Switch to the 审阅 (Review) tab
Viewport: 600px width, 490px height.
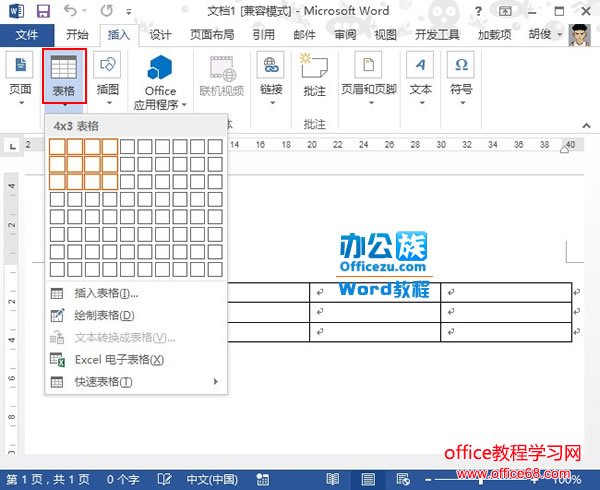pos(345,35)
